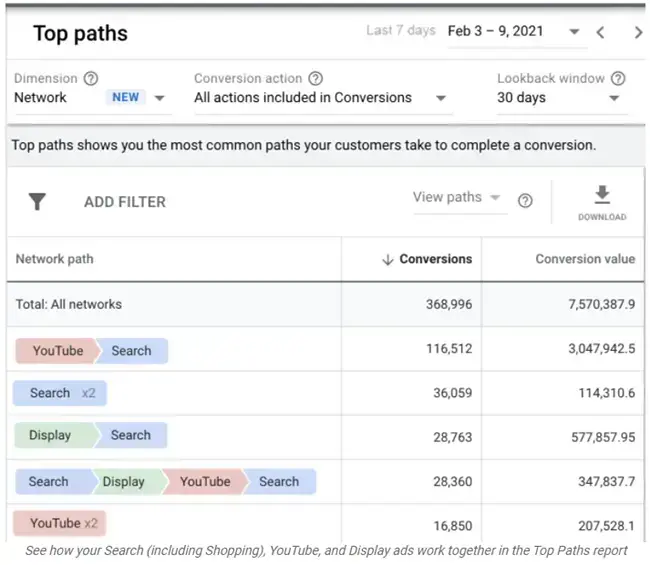650x565 pixels.
Task: Click the conversion value 3,047,942.5
Action: click(x=601, y=349)
